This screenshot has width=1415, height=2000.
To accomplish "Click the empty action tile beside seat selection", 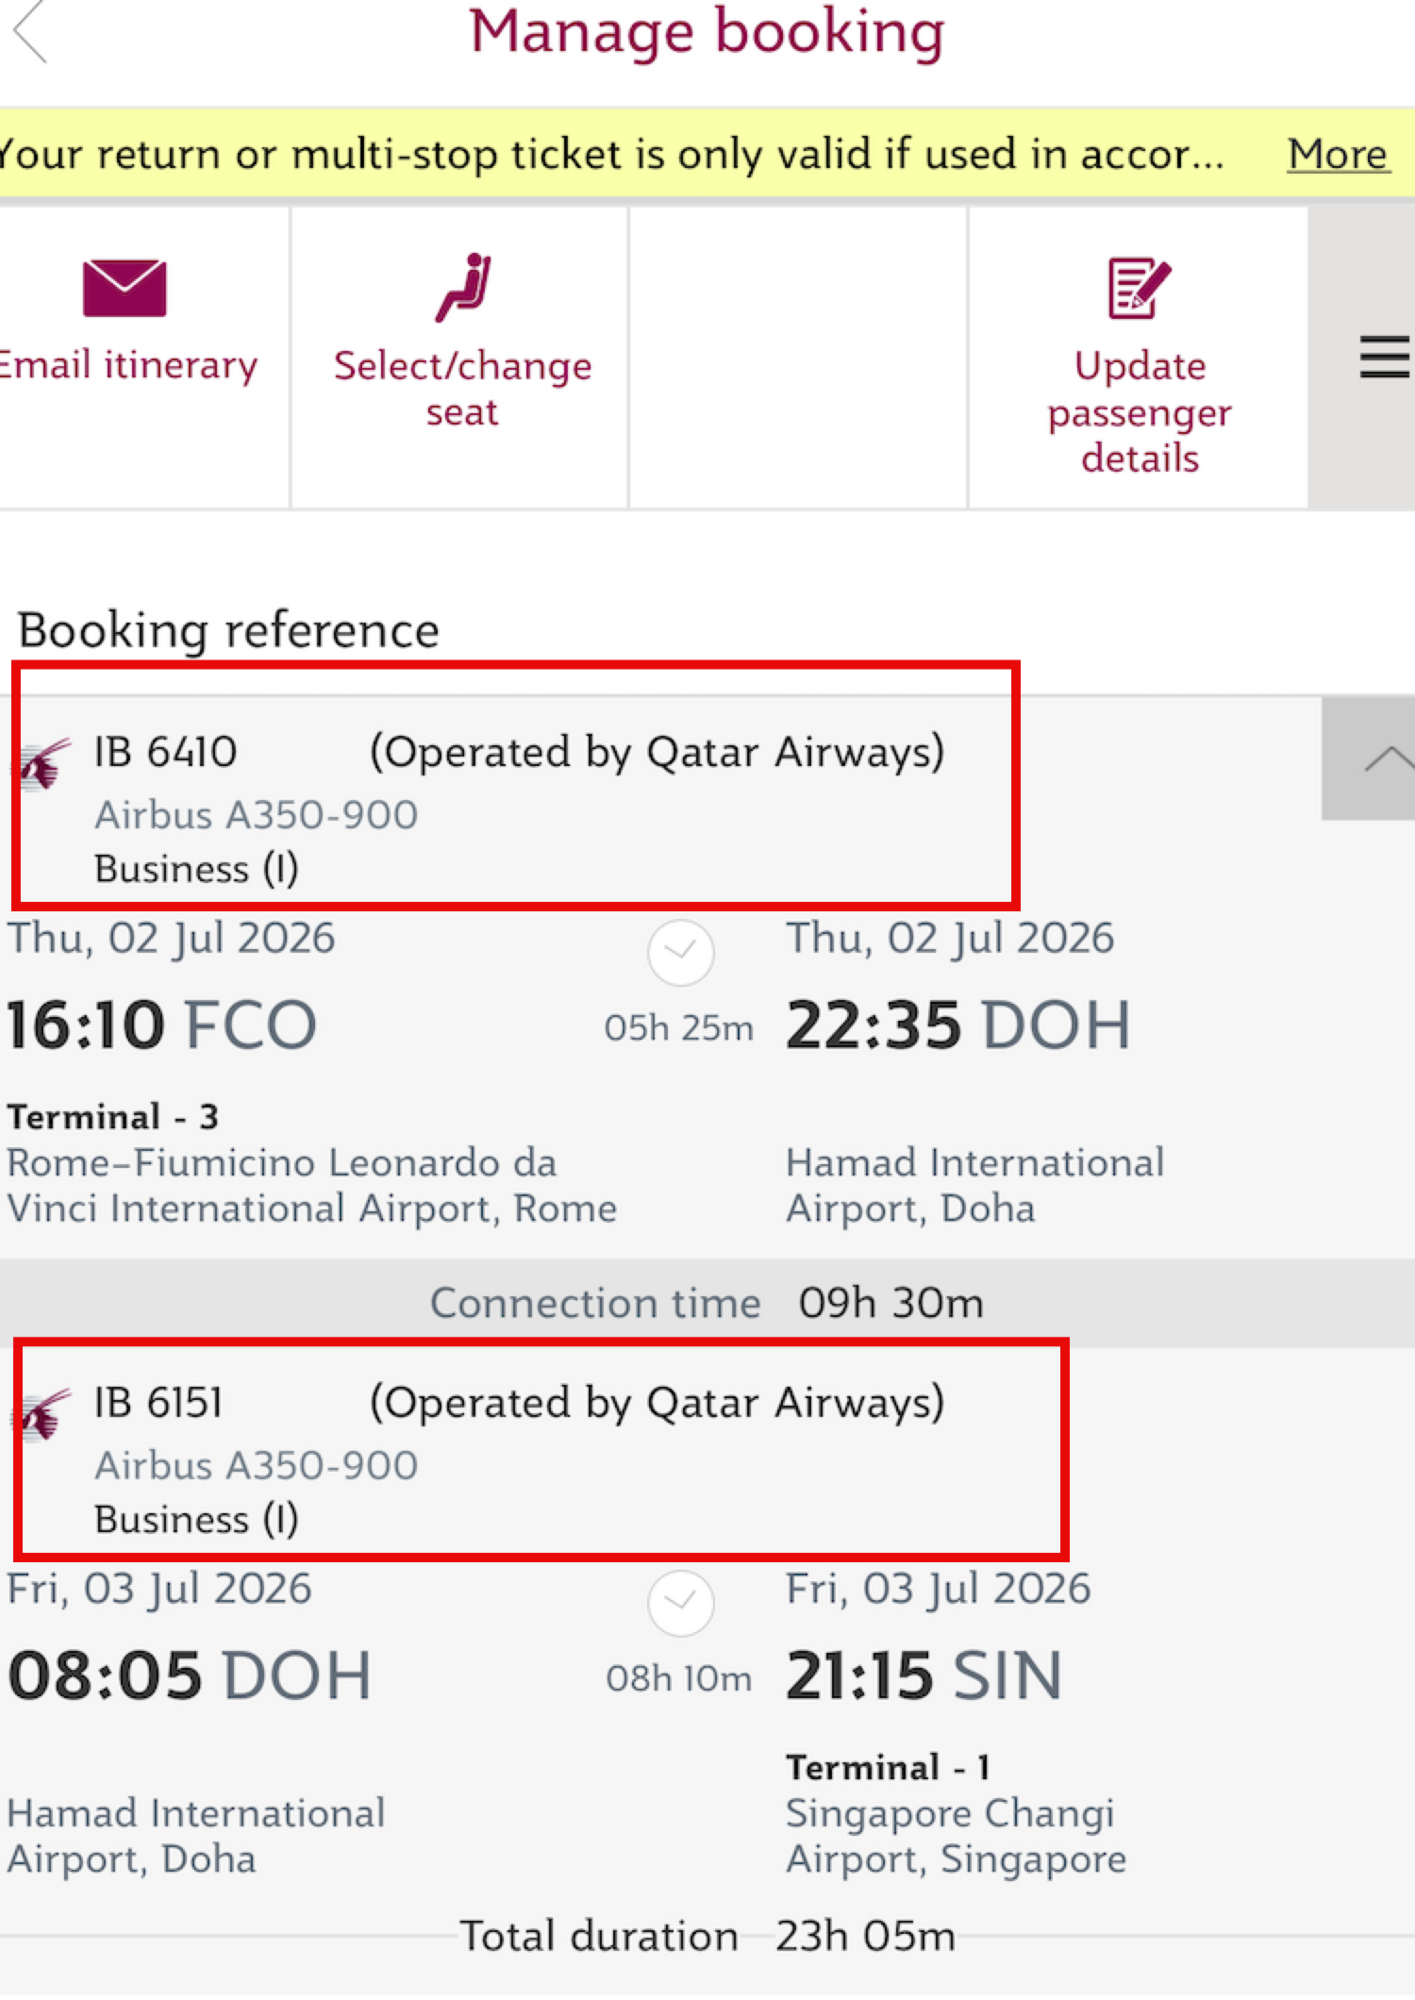I will pos(798,358).
